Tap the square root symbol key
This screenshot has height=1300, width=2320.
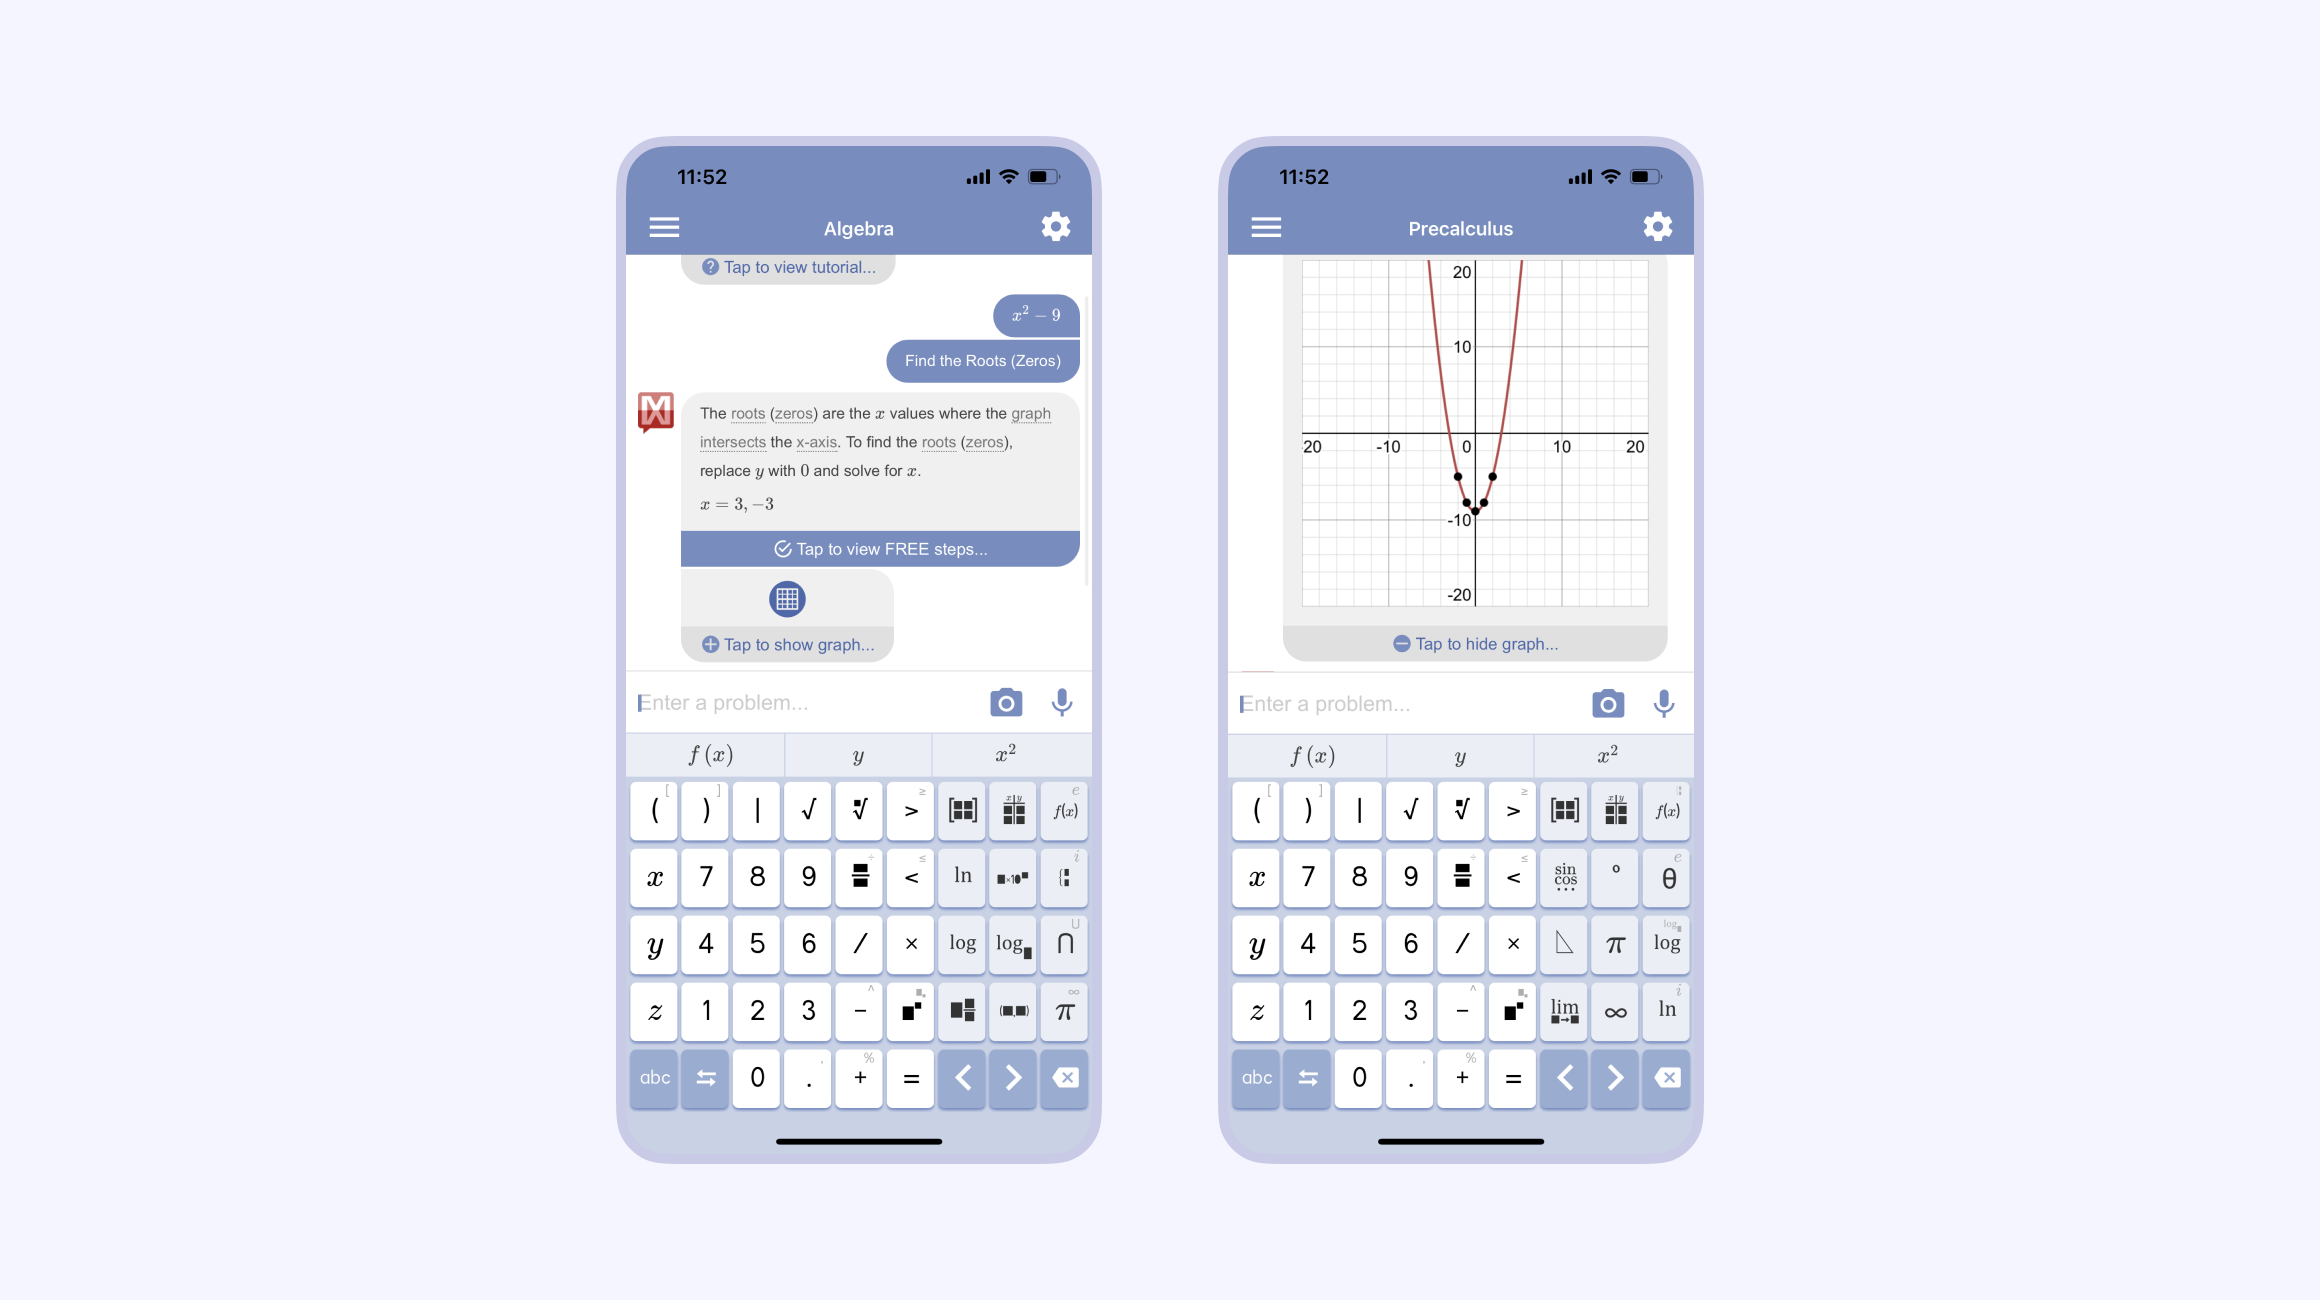[808, 811]
